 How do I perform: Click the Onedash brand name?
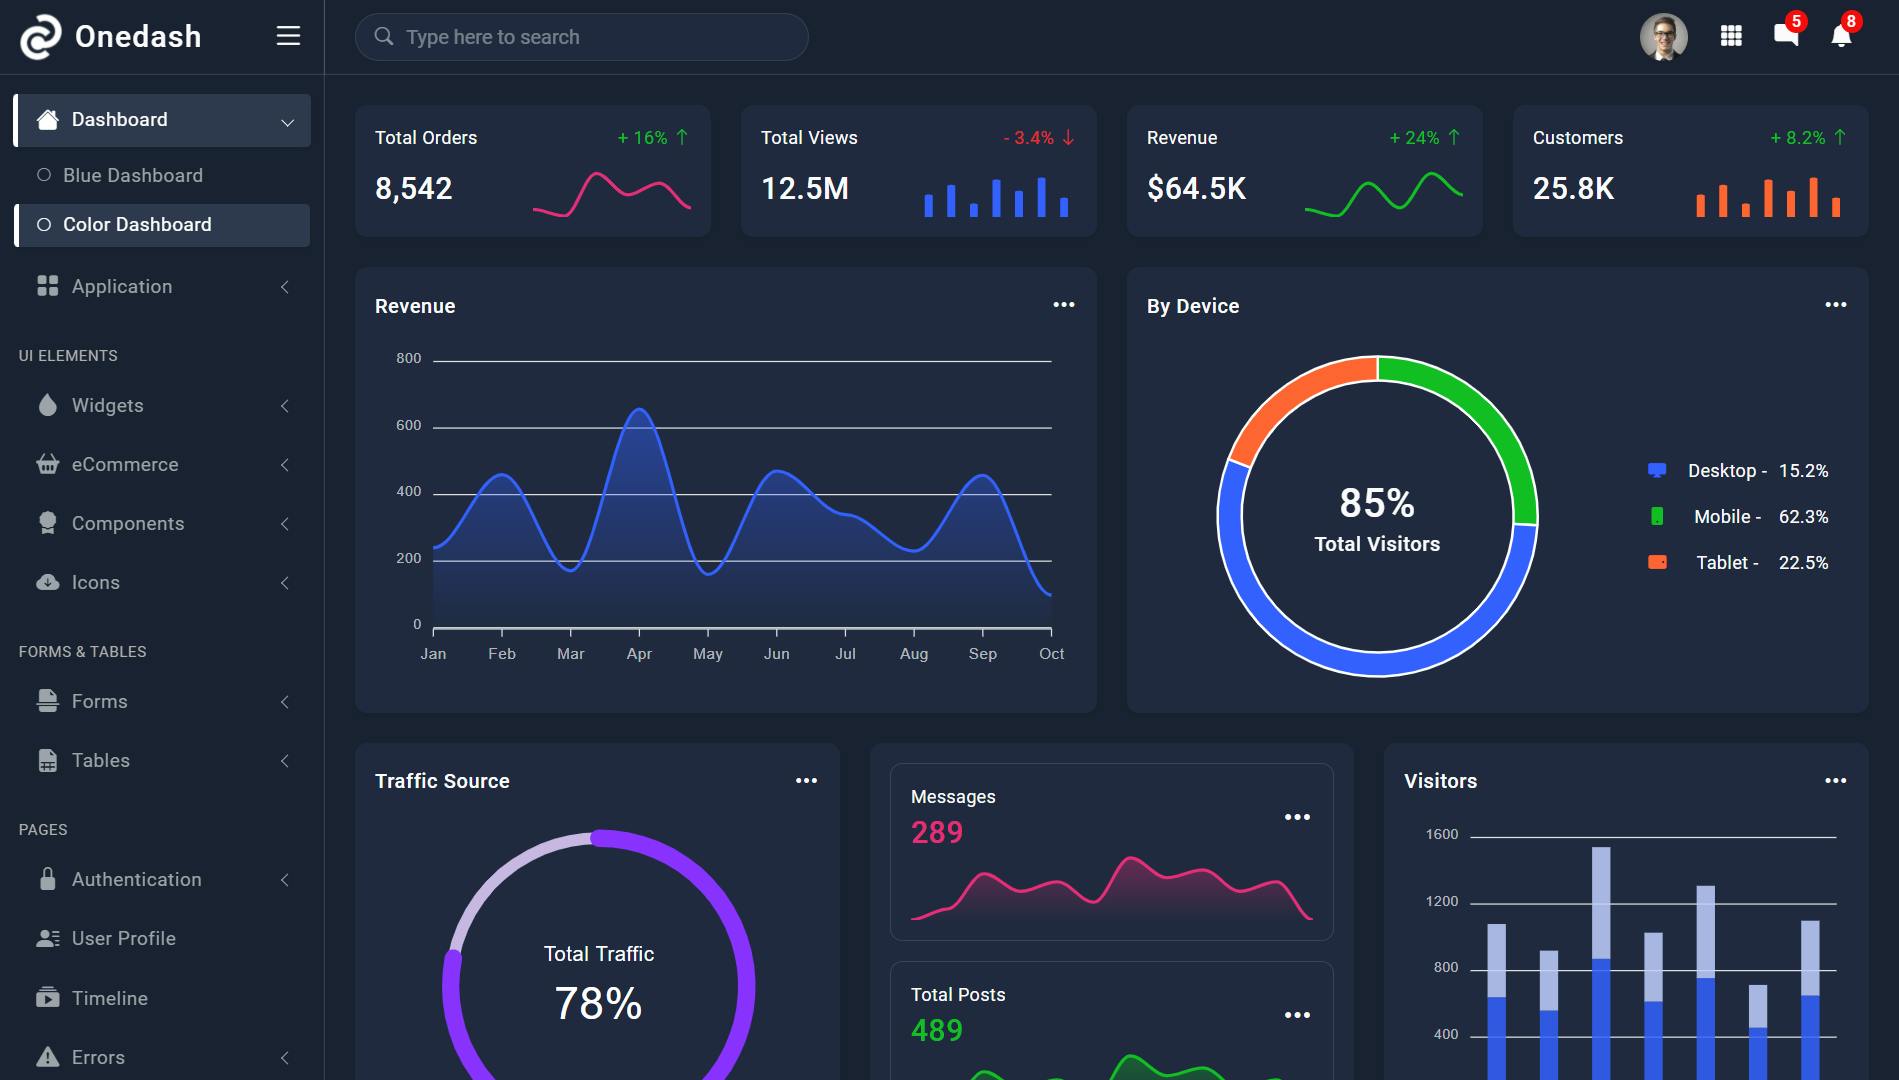138,37
